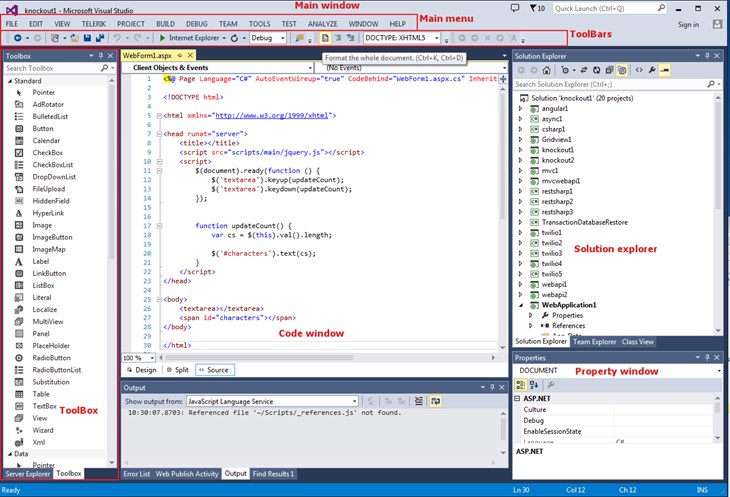Open Show output from dropdown
This screenshot has width=730, height=497.
pyautogui.click(x=272, y=401)
